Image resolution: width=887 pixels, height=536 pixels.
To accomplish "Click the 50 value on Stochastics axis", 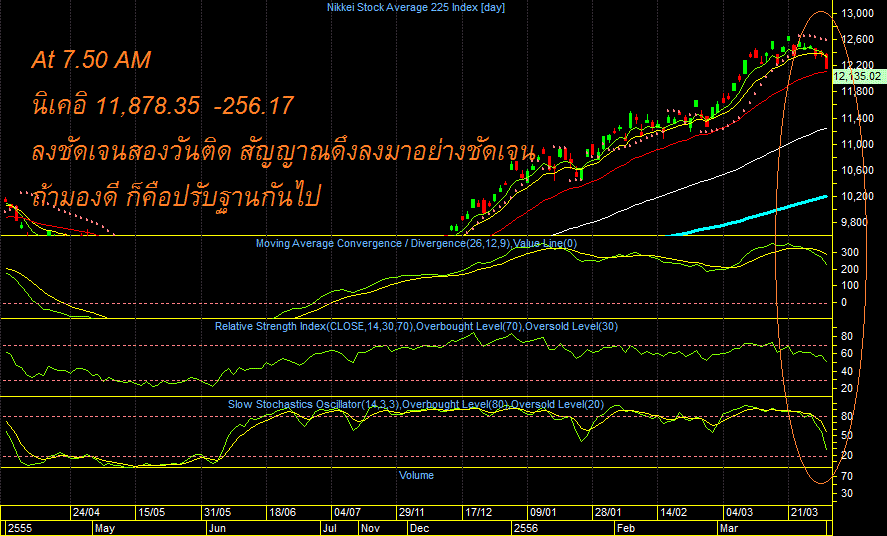I will [847, 436].
